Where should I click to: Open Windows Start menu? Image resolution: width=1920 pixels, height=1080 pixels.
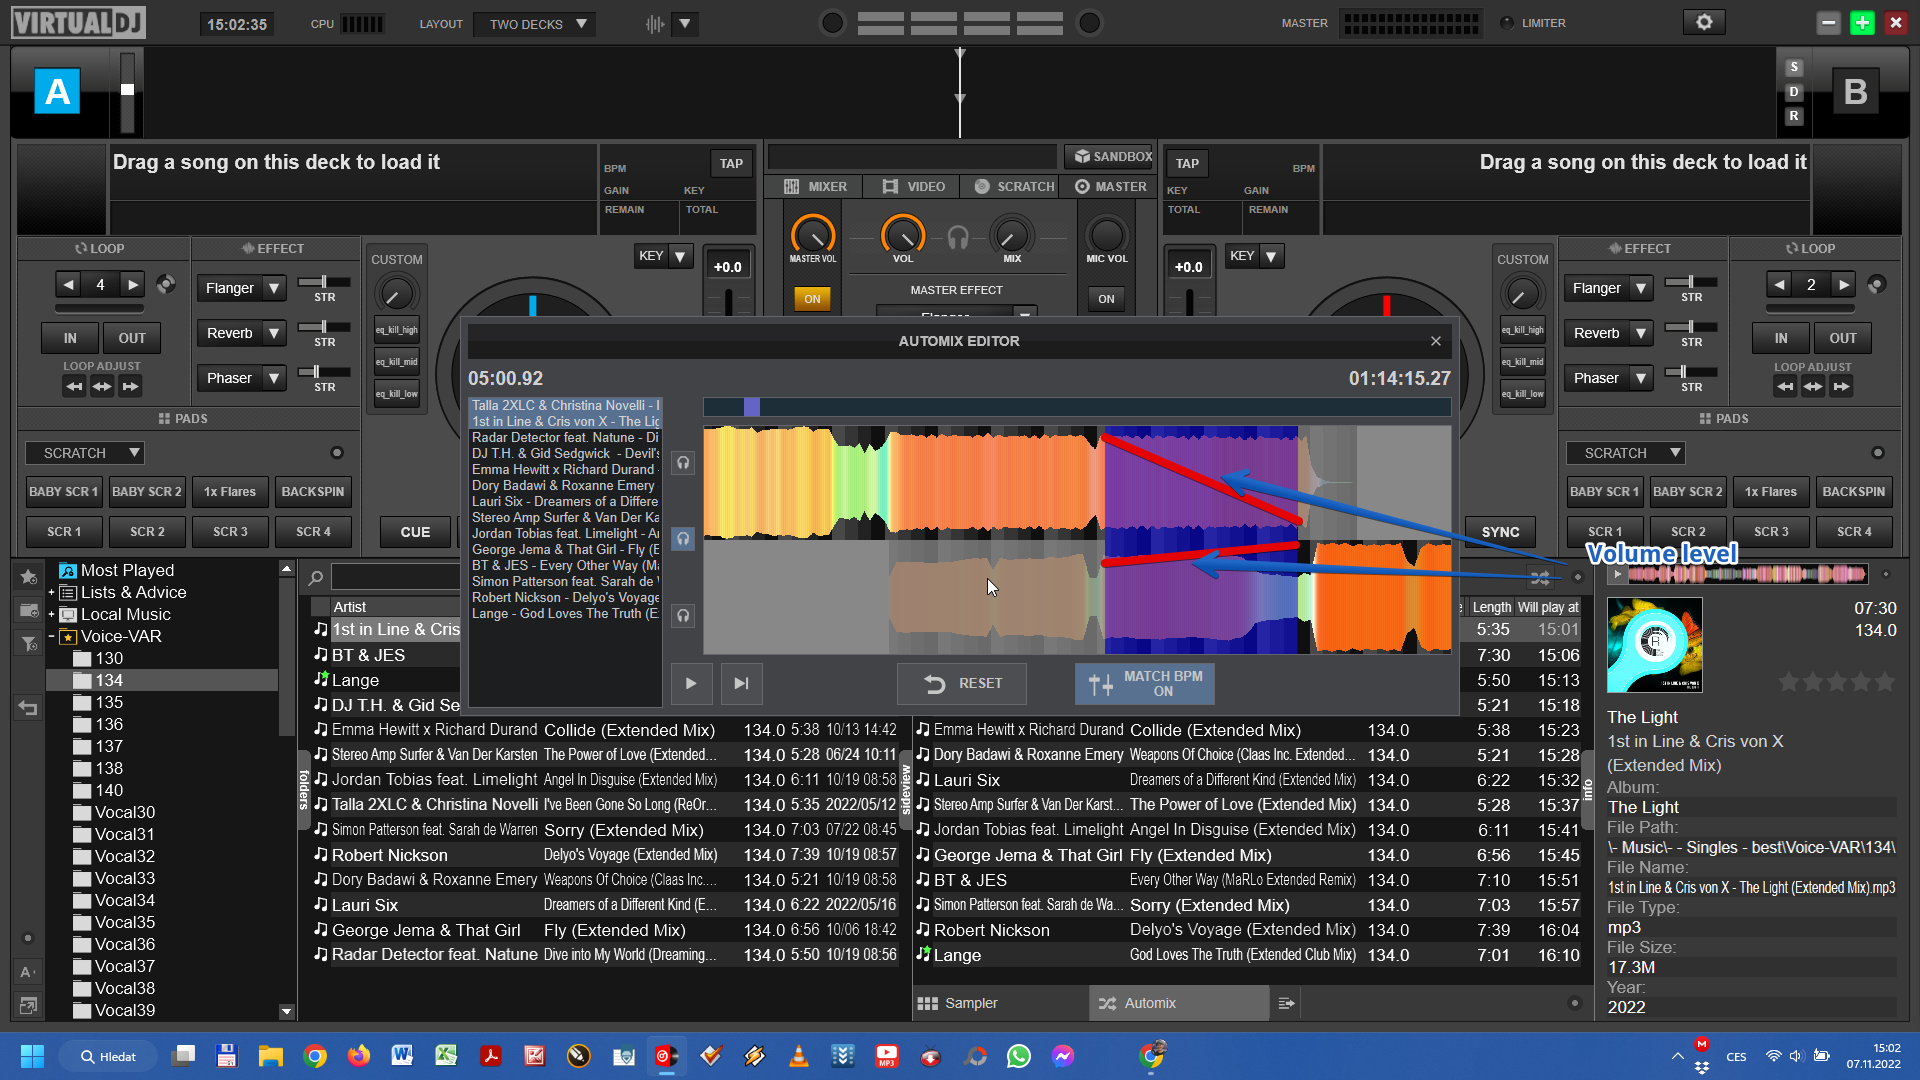[x=32, y=1056]
